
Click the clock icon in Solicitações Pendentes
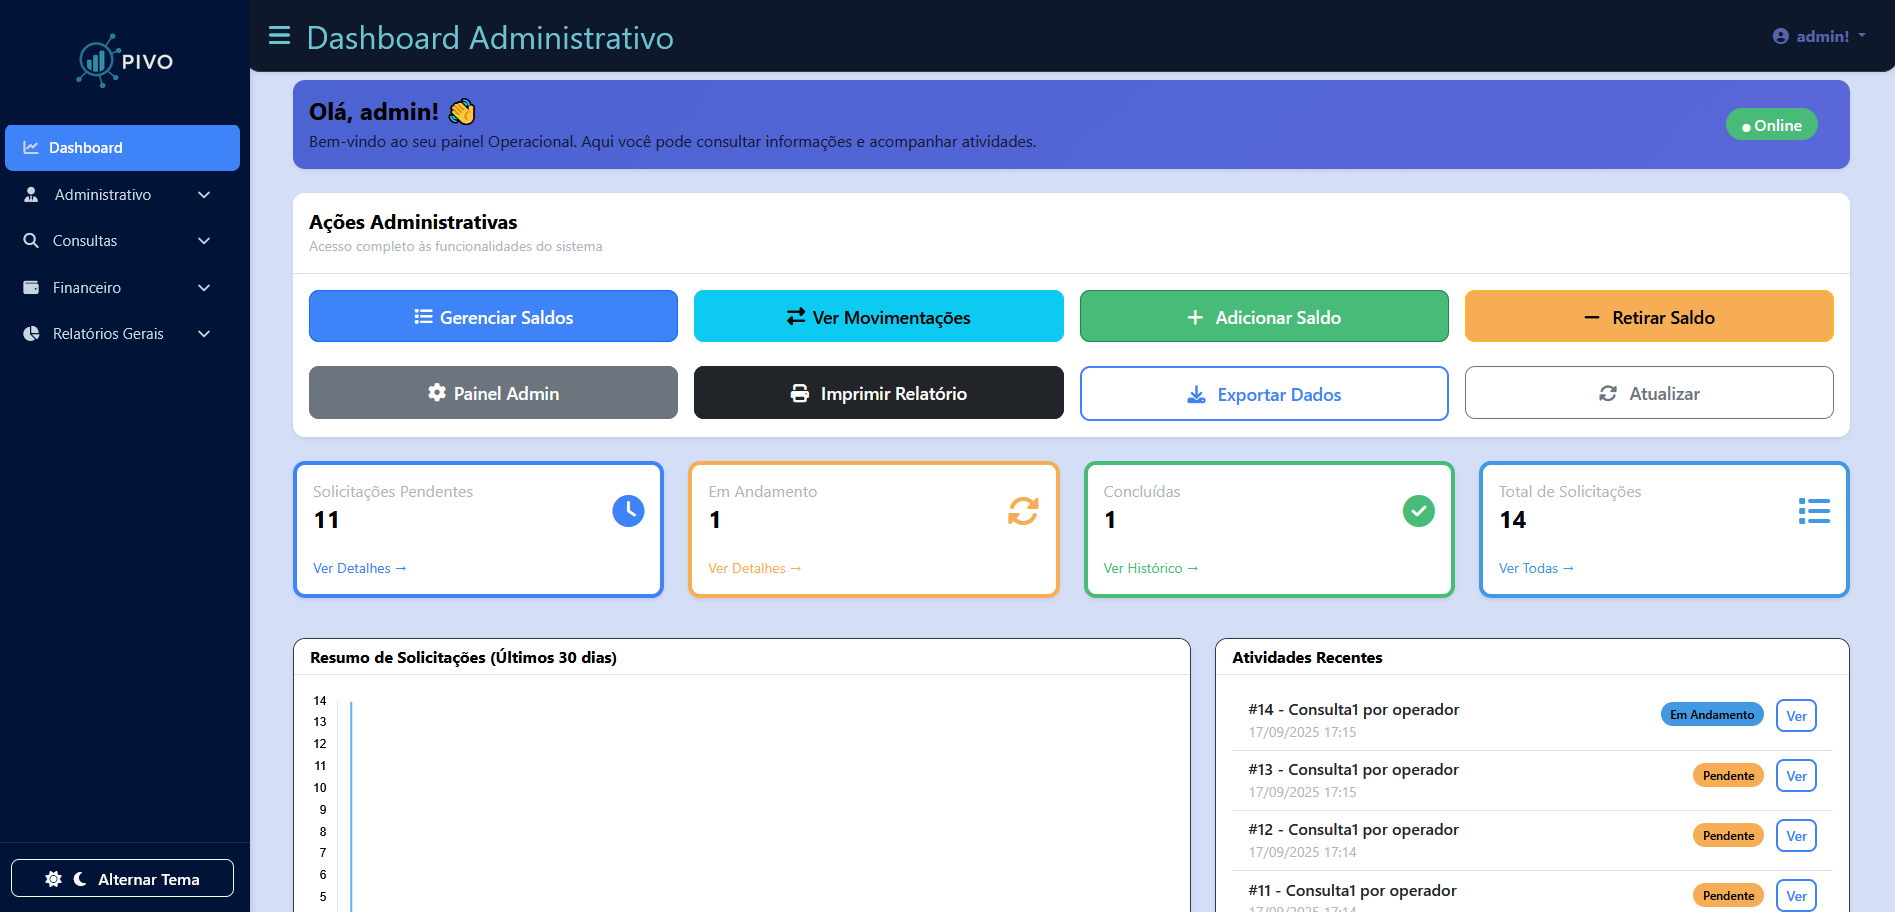(x=628, y=511)
